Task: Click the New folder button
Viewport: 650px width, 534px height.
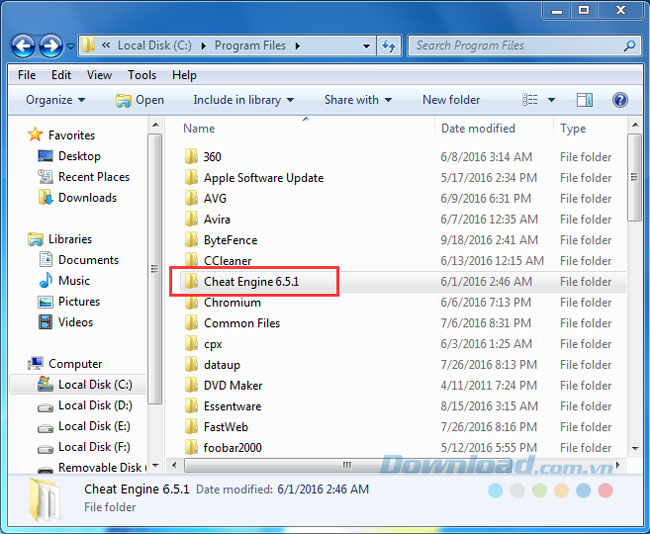Action: point(451,100)
